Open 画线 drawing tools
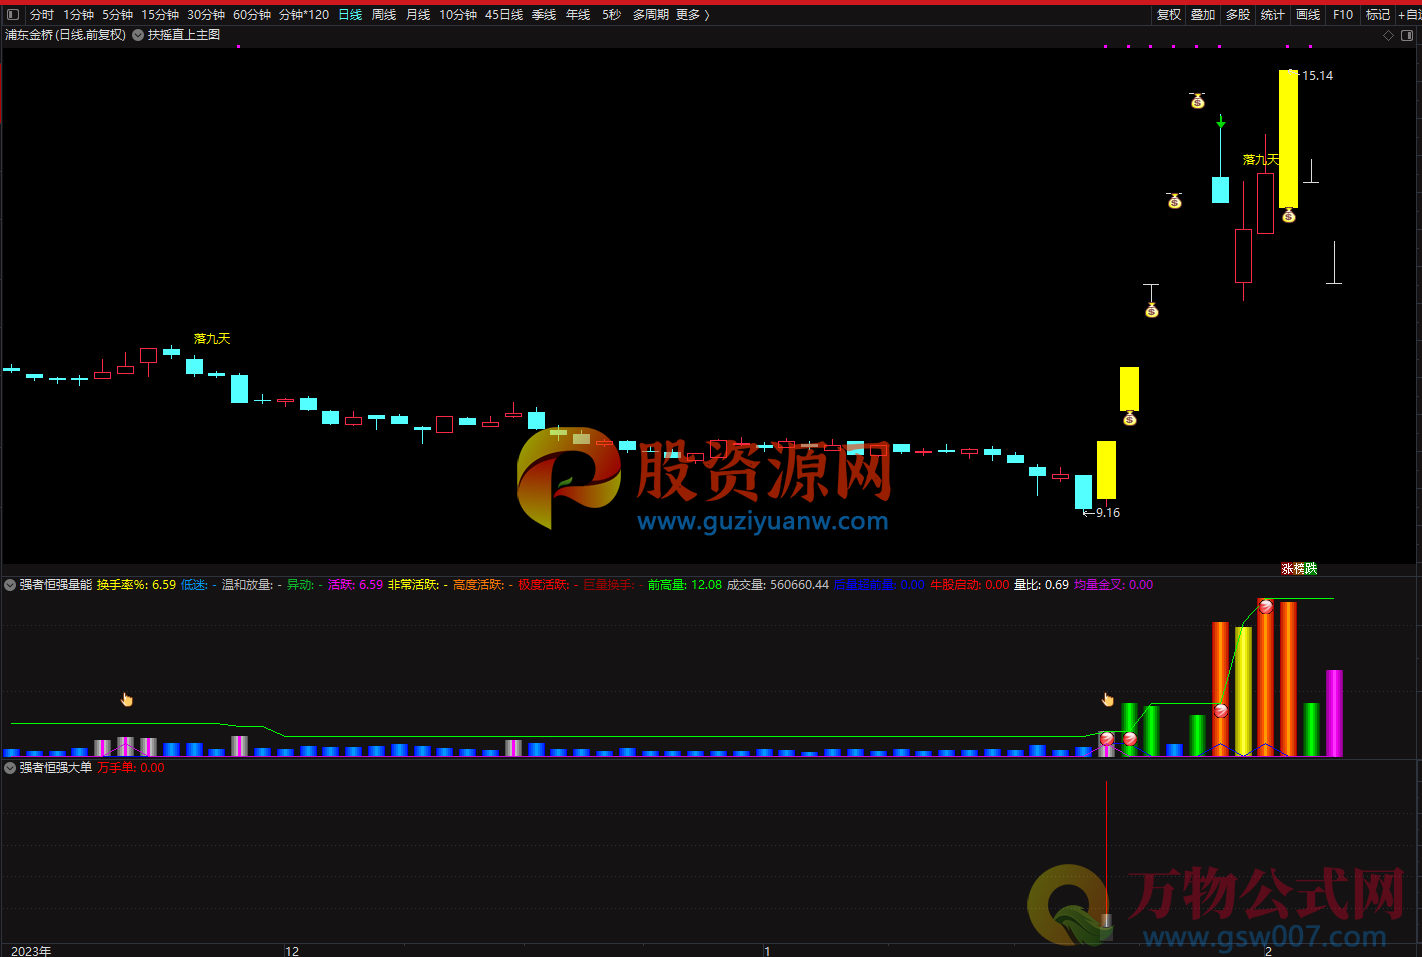Screen dimensions: 1422x957 click(1308, 15)
